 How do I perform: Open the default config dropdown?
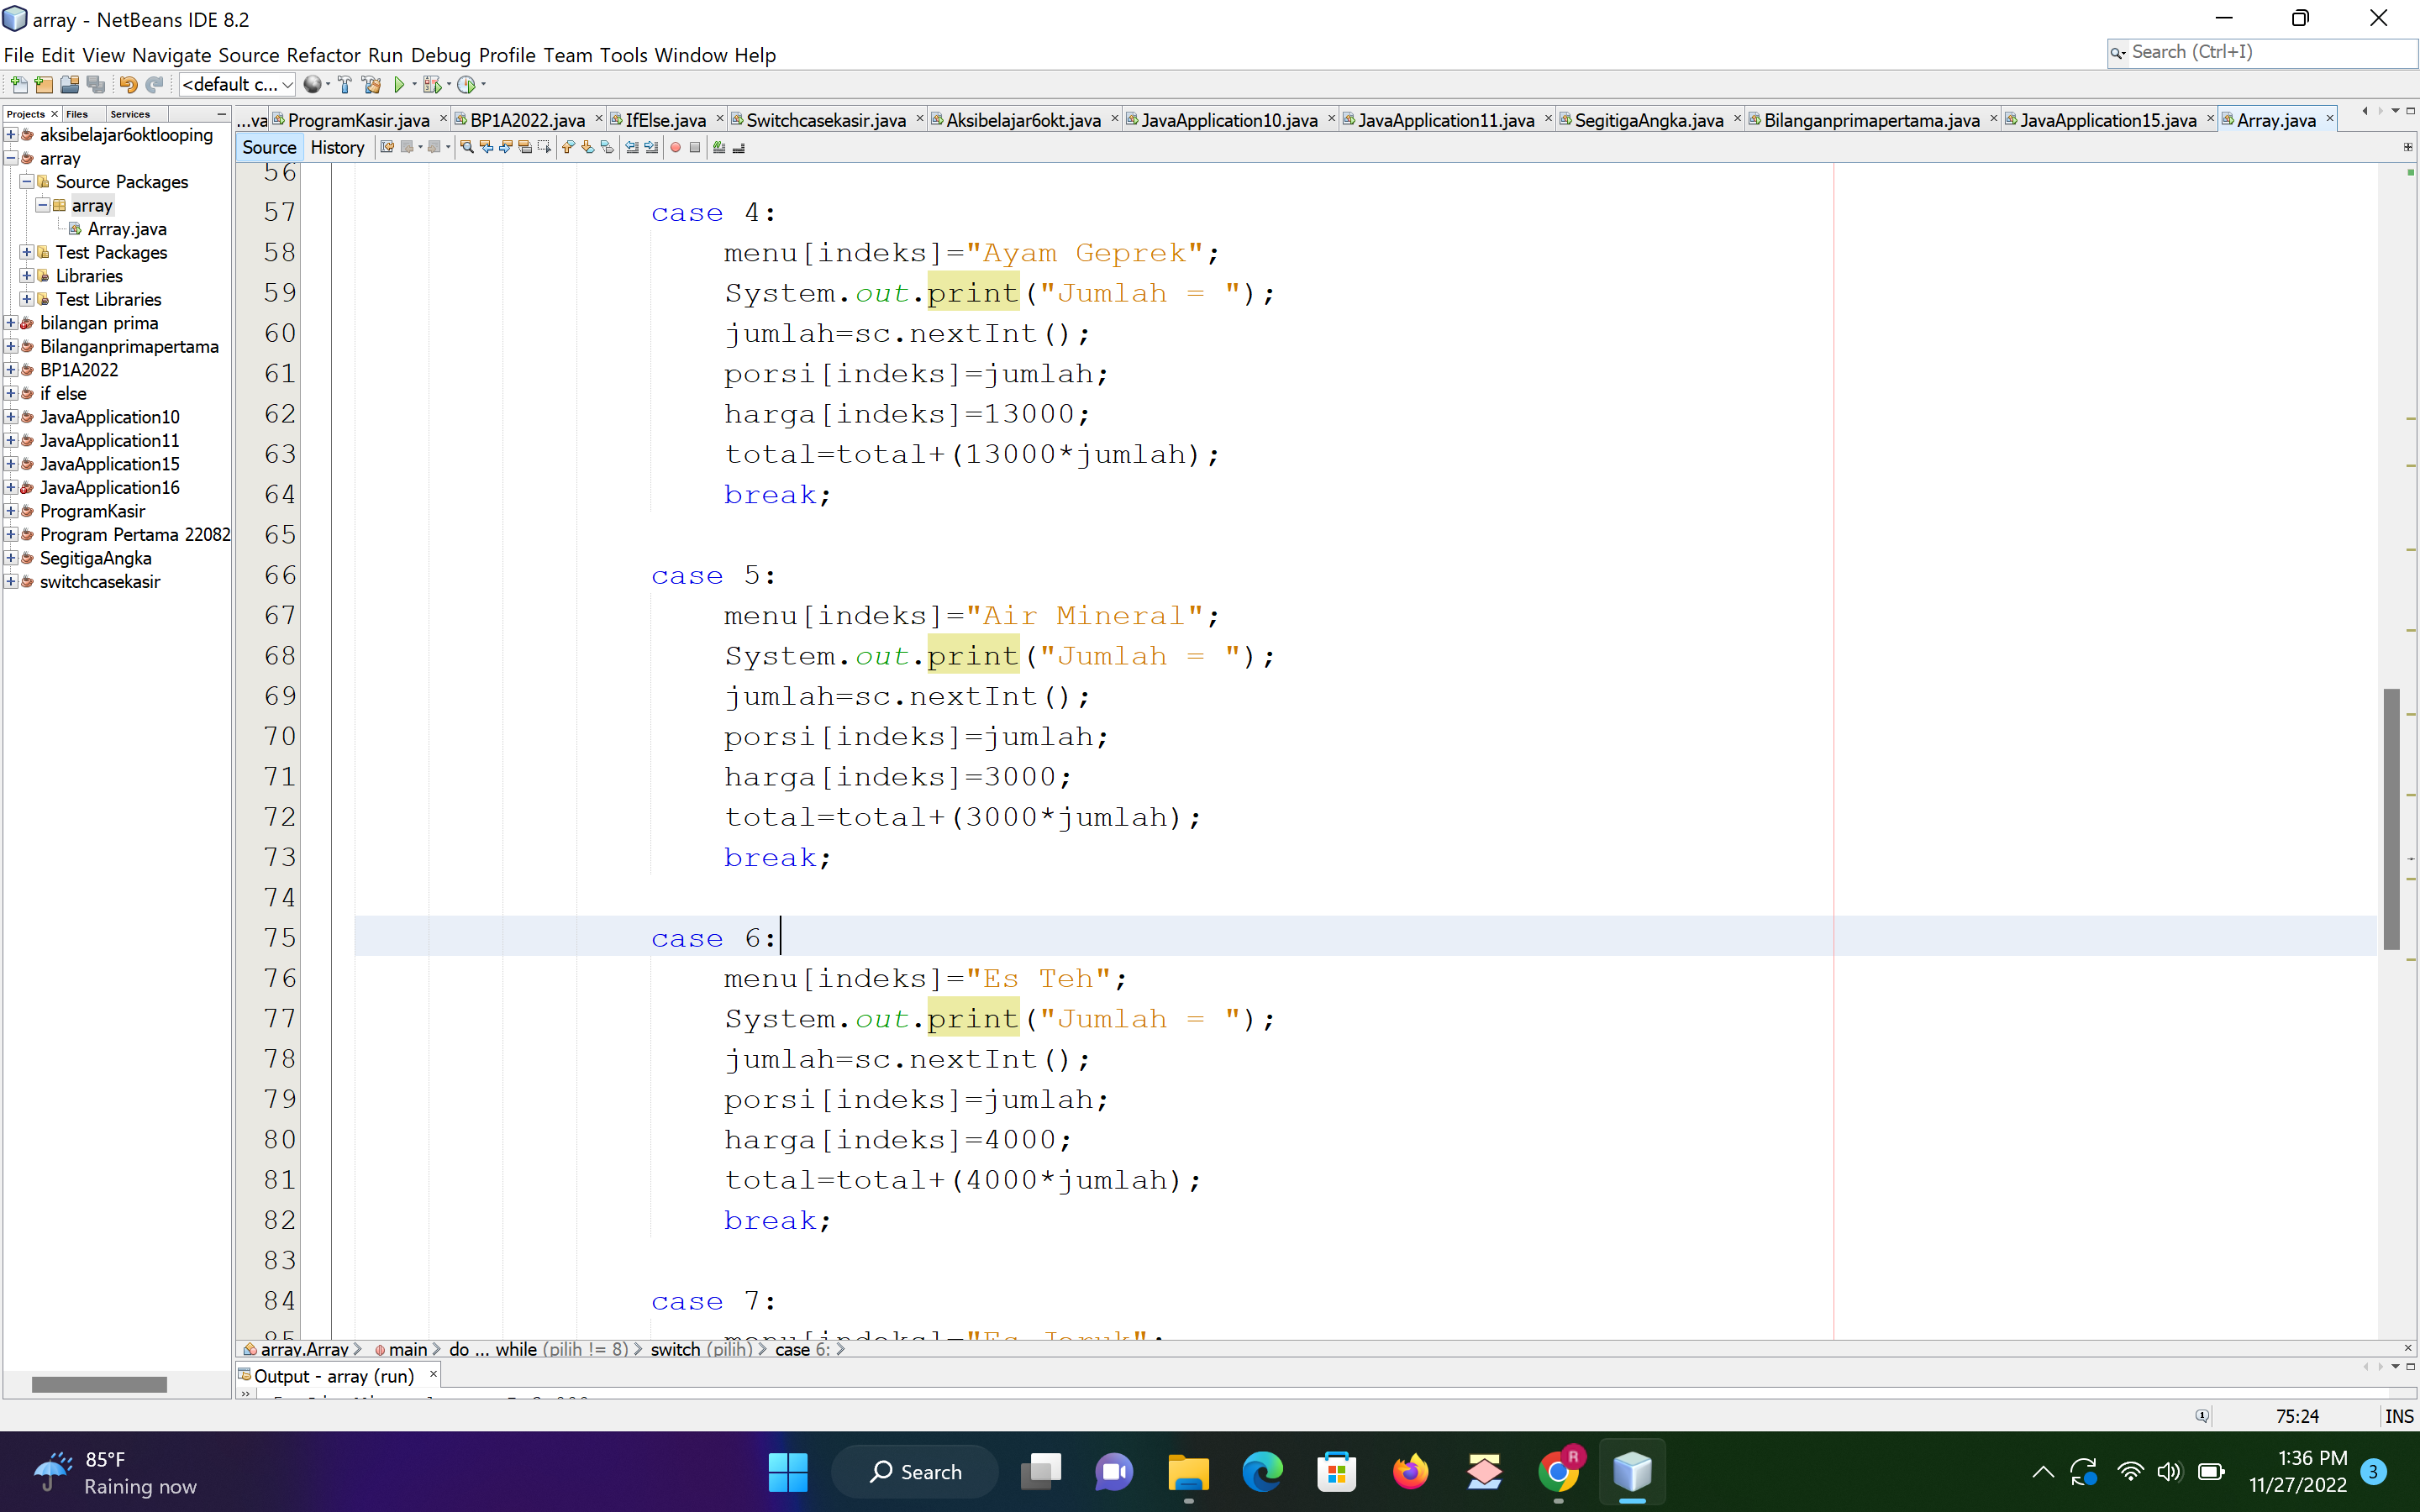pyautogui.click(x=237, y=85)
